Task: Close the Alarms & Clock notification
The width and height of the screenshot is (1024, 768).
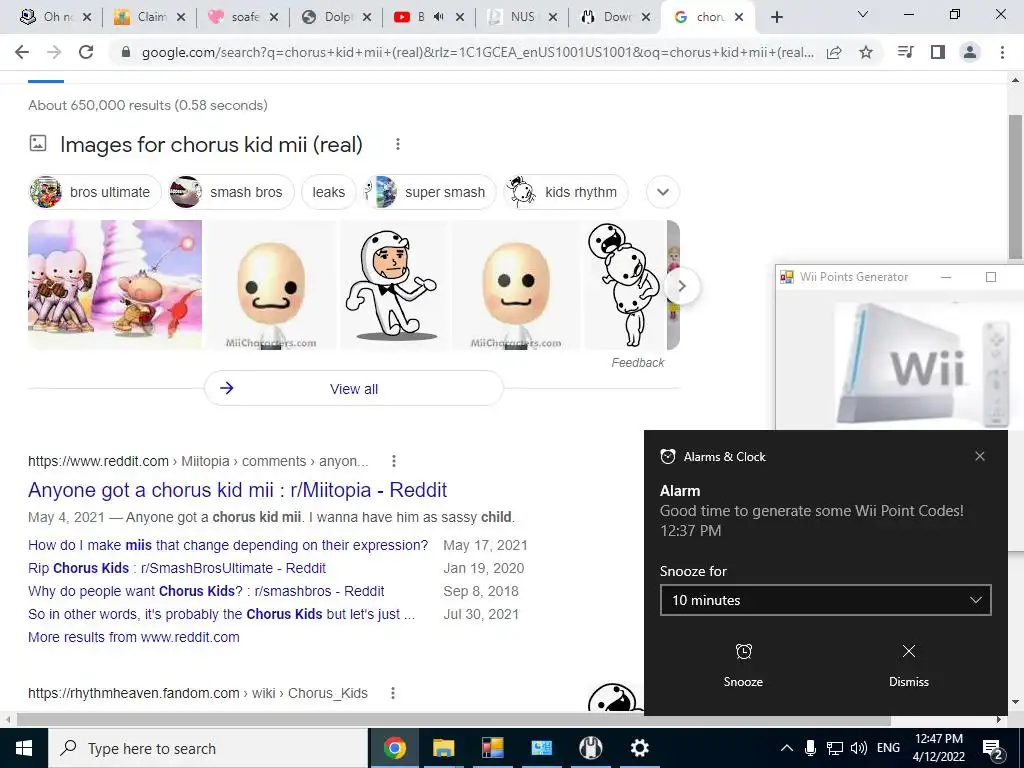Action: point(980,456)
